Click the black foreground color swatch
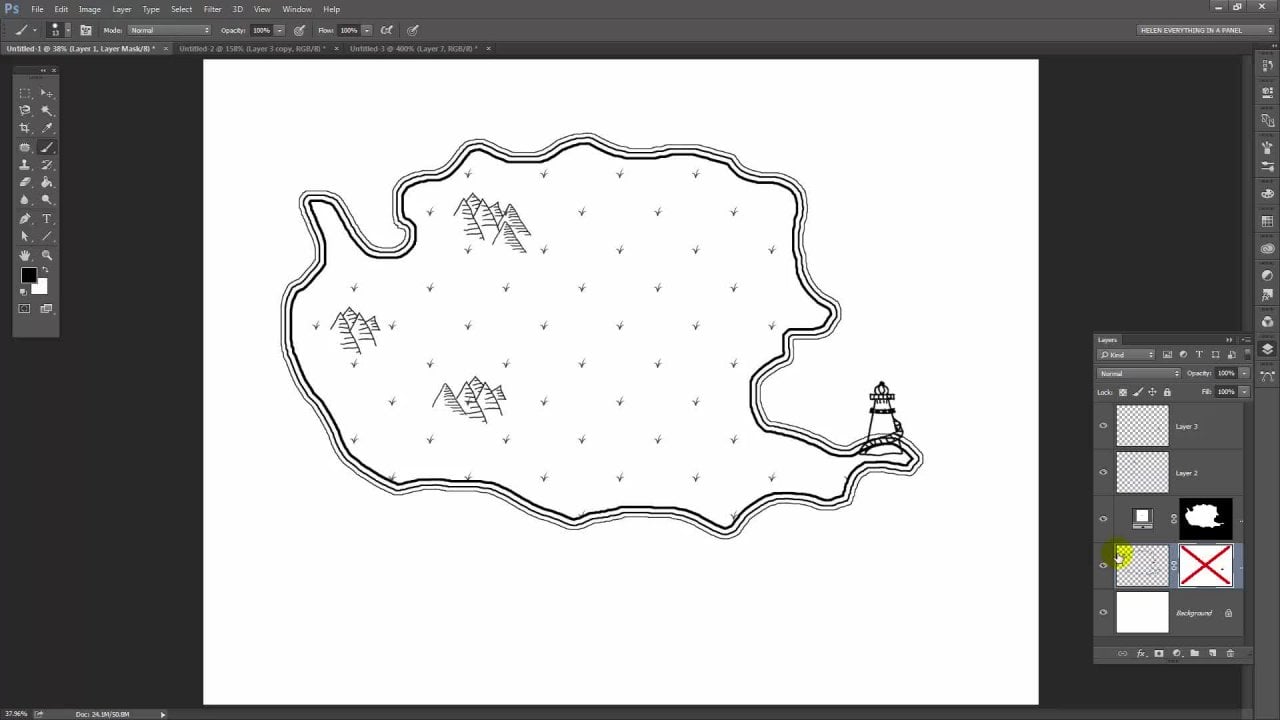The width and height of the screenshot is (1280, 720). [29, 276]
